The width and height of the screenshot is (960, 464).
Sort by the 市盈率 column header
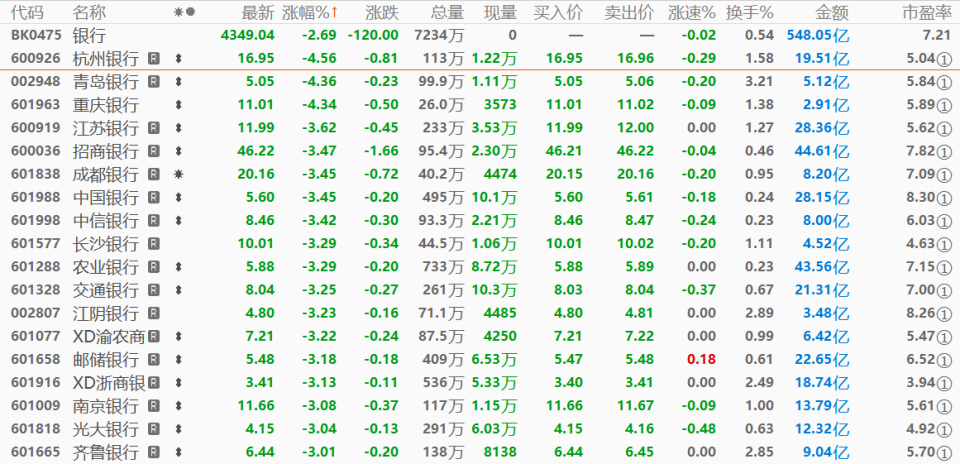(927, 12)
